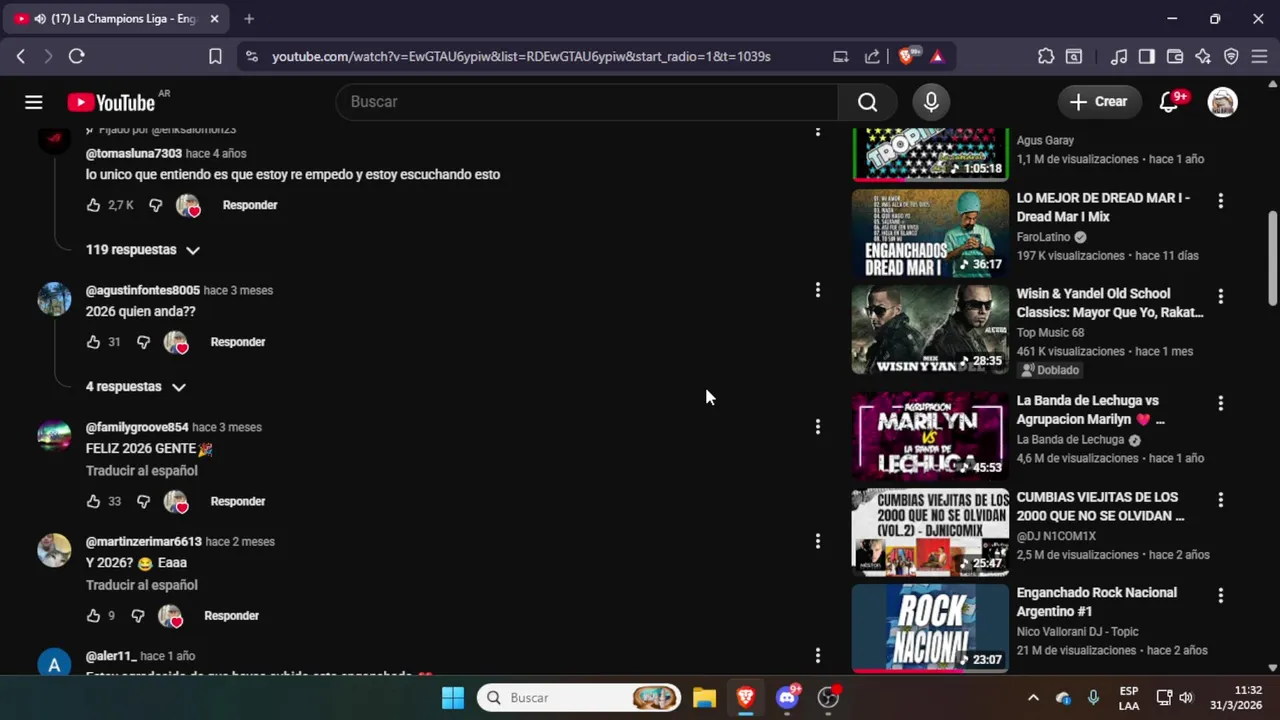Open Enganchados Dread Mar I thumbnail
The width and height of the screenshot is (1280, 720).
point(930,233)
